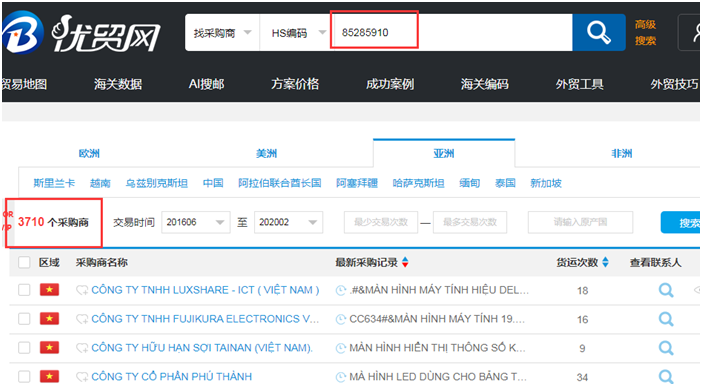
Task: Check the LUXSHARE - ICT row checkbox
Action: pyautogui.click(x=24, y=290)
